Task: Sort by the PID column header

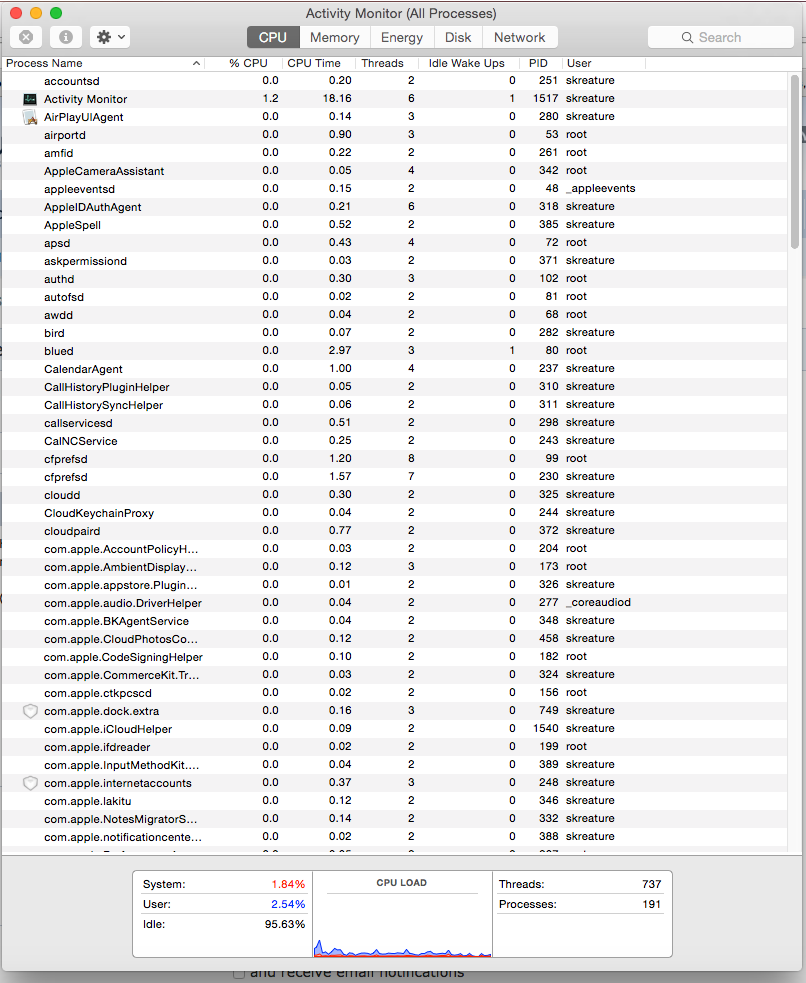Action: [x=541, y=63]
